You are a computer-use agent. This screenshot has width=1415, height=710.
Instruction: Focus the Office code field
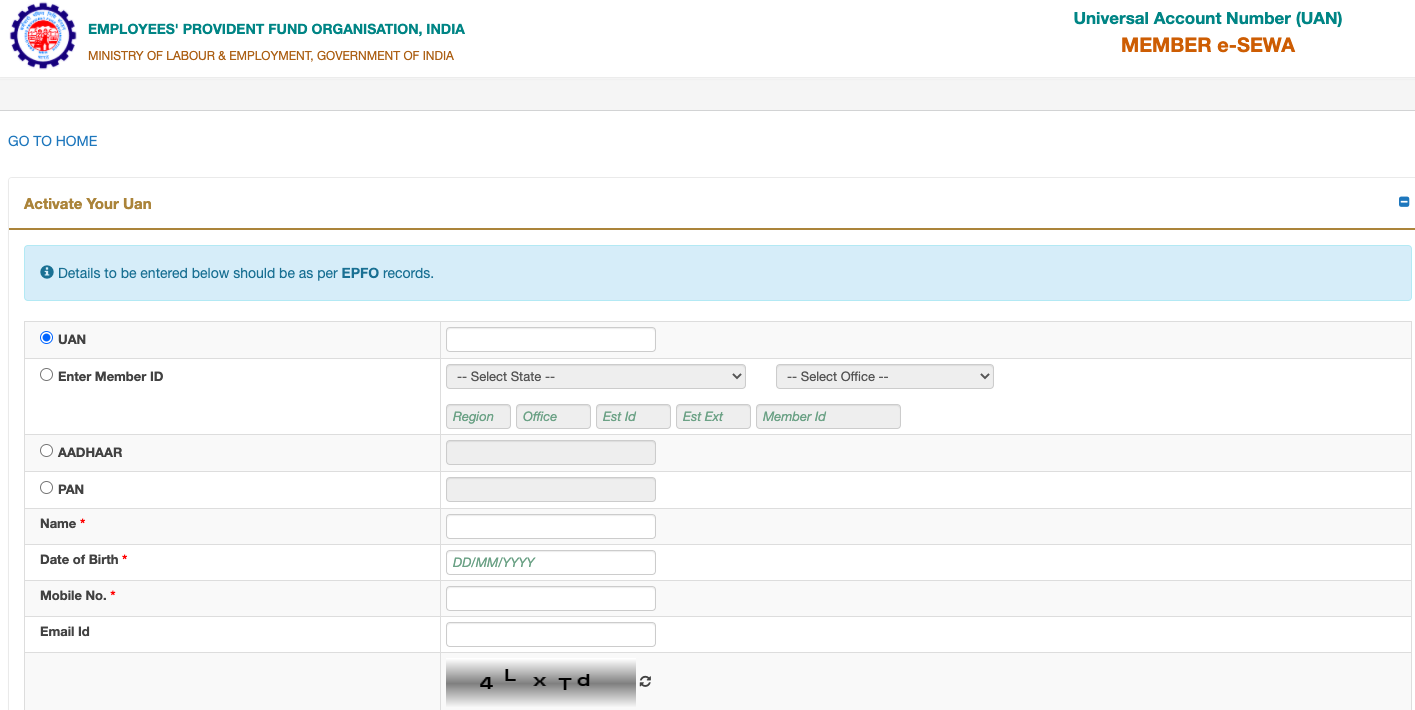553,416
